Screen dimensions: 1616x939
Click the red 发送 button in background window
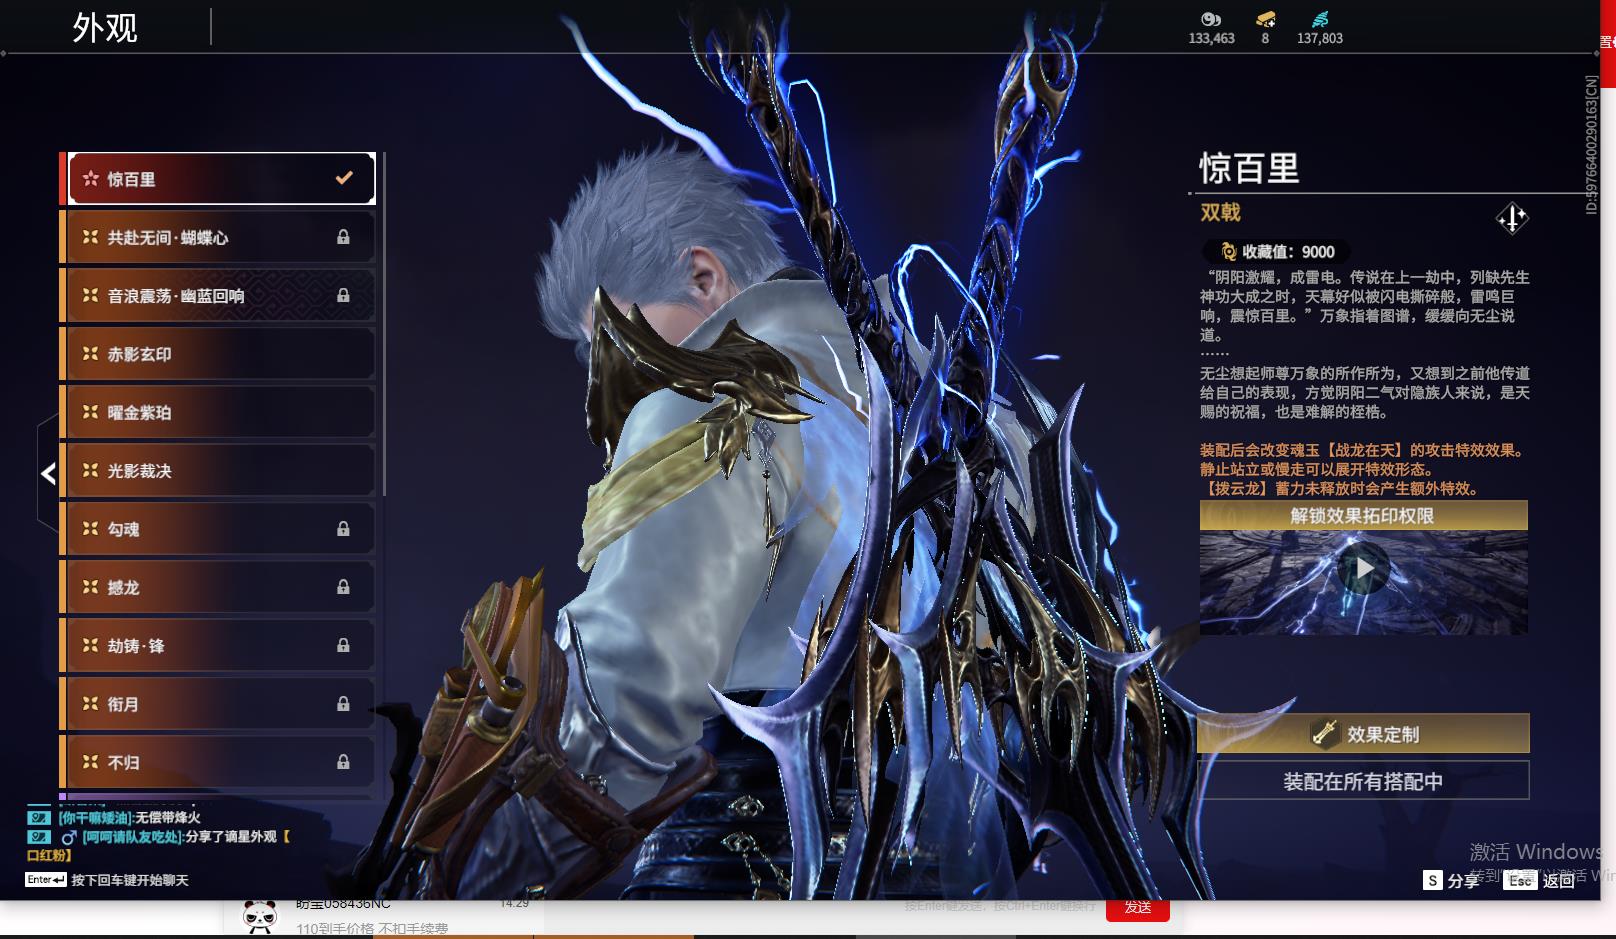(x=1138, y=908)
